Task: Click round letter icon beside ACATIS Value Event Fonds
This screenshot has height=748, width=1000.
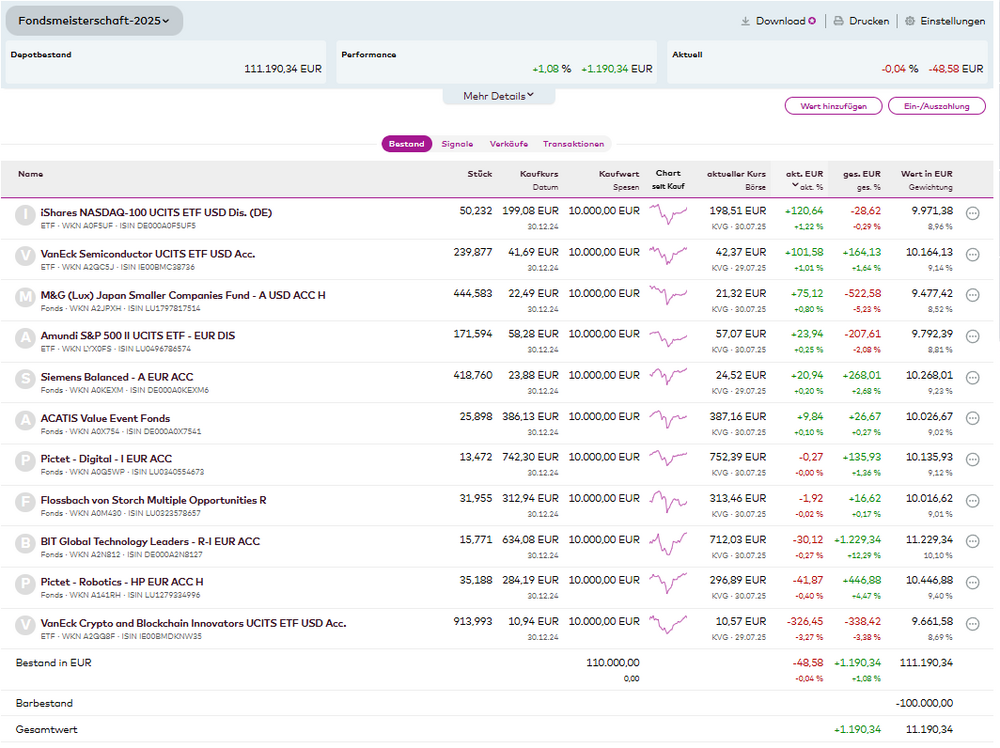Action: pos(25,420)
